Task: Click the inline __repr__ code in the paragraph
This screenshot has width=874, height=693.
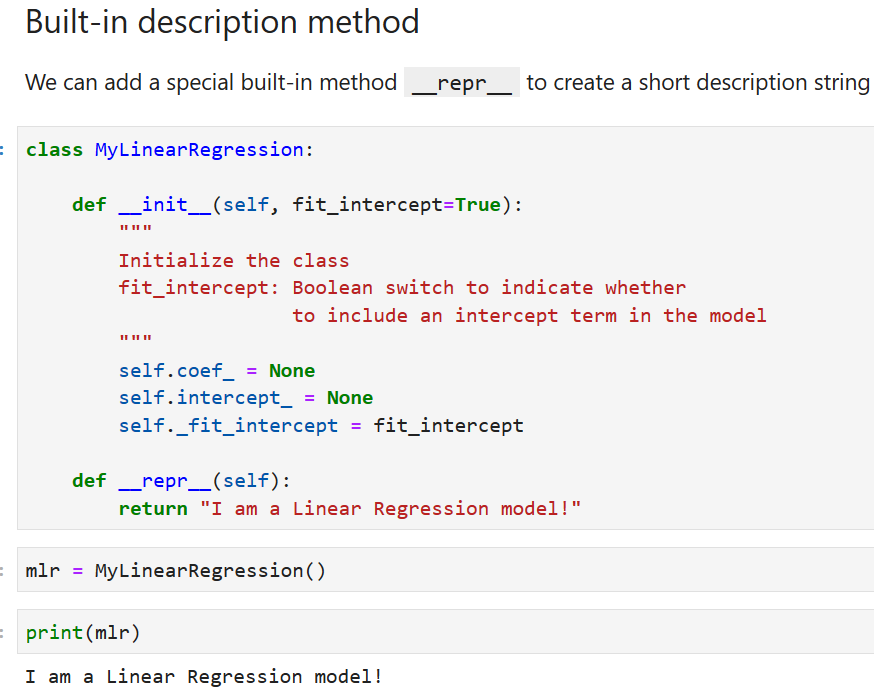Action: 462,83
